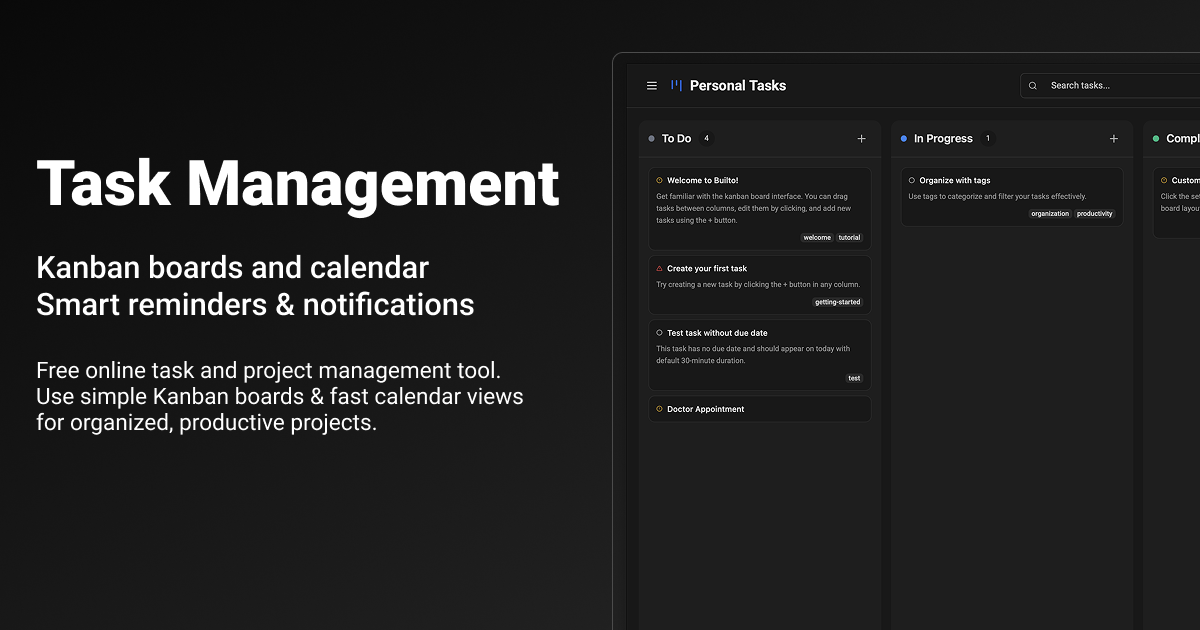Click the To Do column header title
Viewport: 1200px width, 630px height.
coord(676,139)
